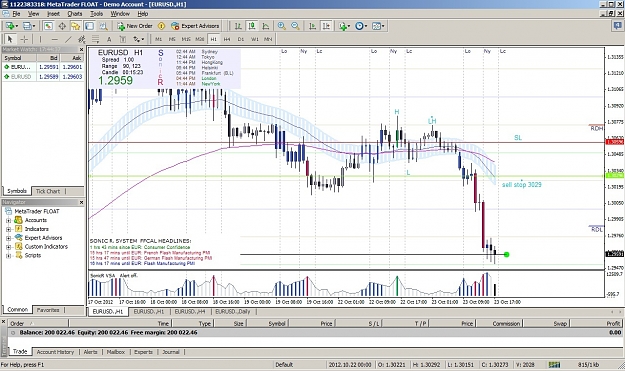Select MetaTrader FLOAT in Navigator

pos(37,211)
